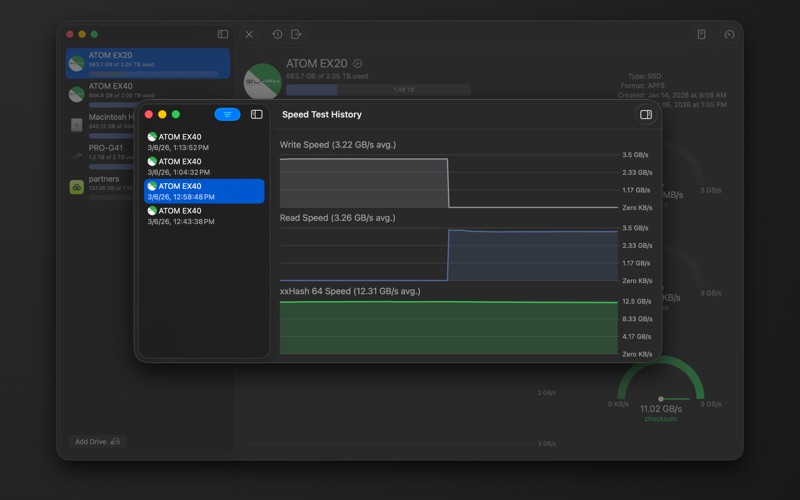The height and width of the screenshot is (500, 800).
Task: Click the Write Speed 3.22 GB/s label
Action: coord(338,144)
